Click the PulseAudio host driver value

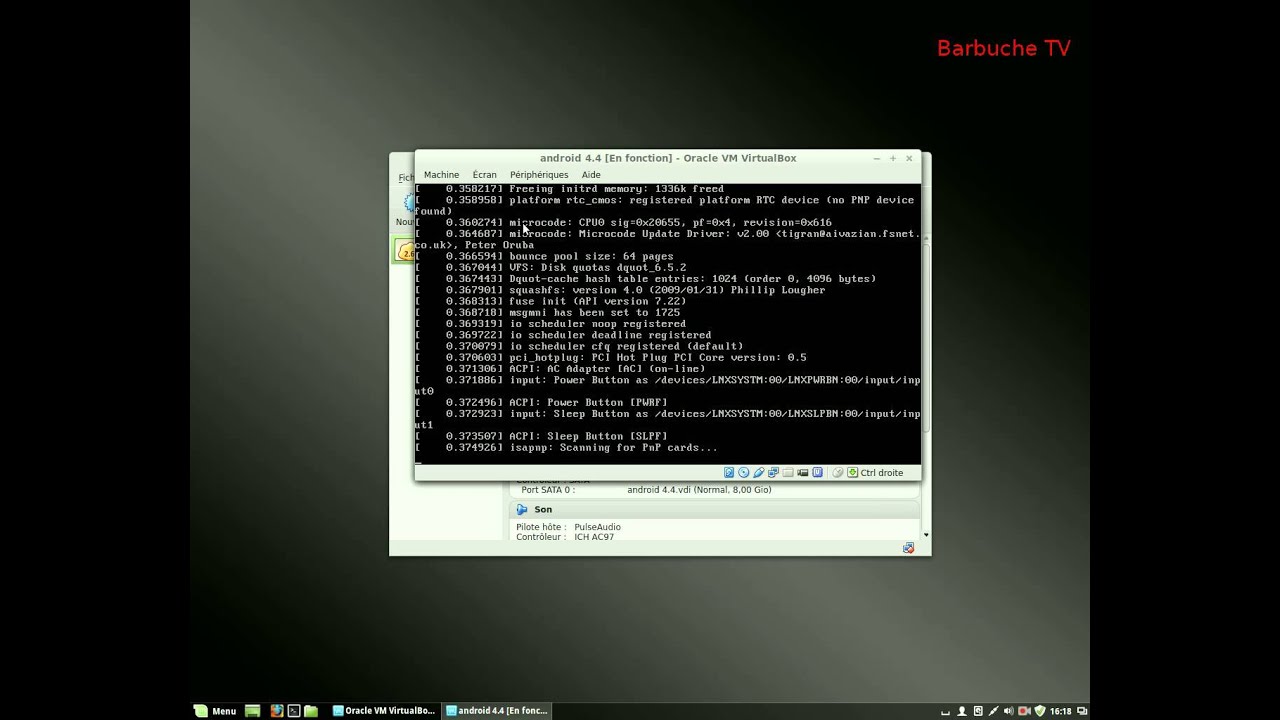pyautogui.click(x=597, y=527)
